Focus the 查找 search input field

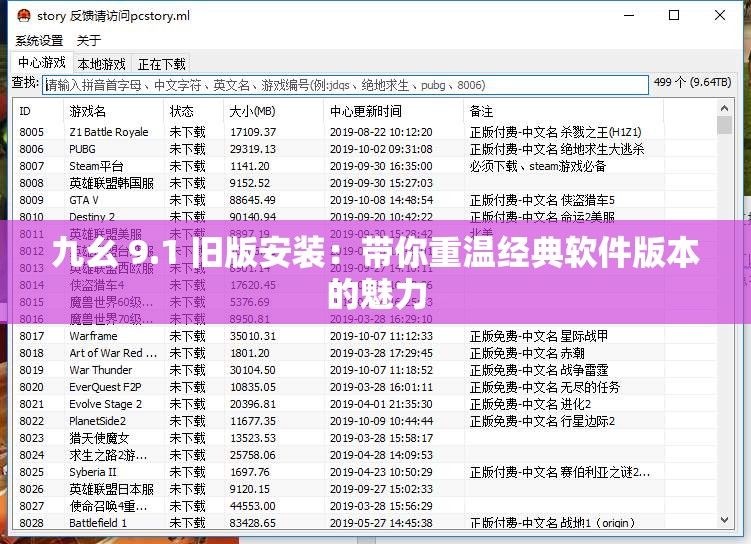coord(345,85)
